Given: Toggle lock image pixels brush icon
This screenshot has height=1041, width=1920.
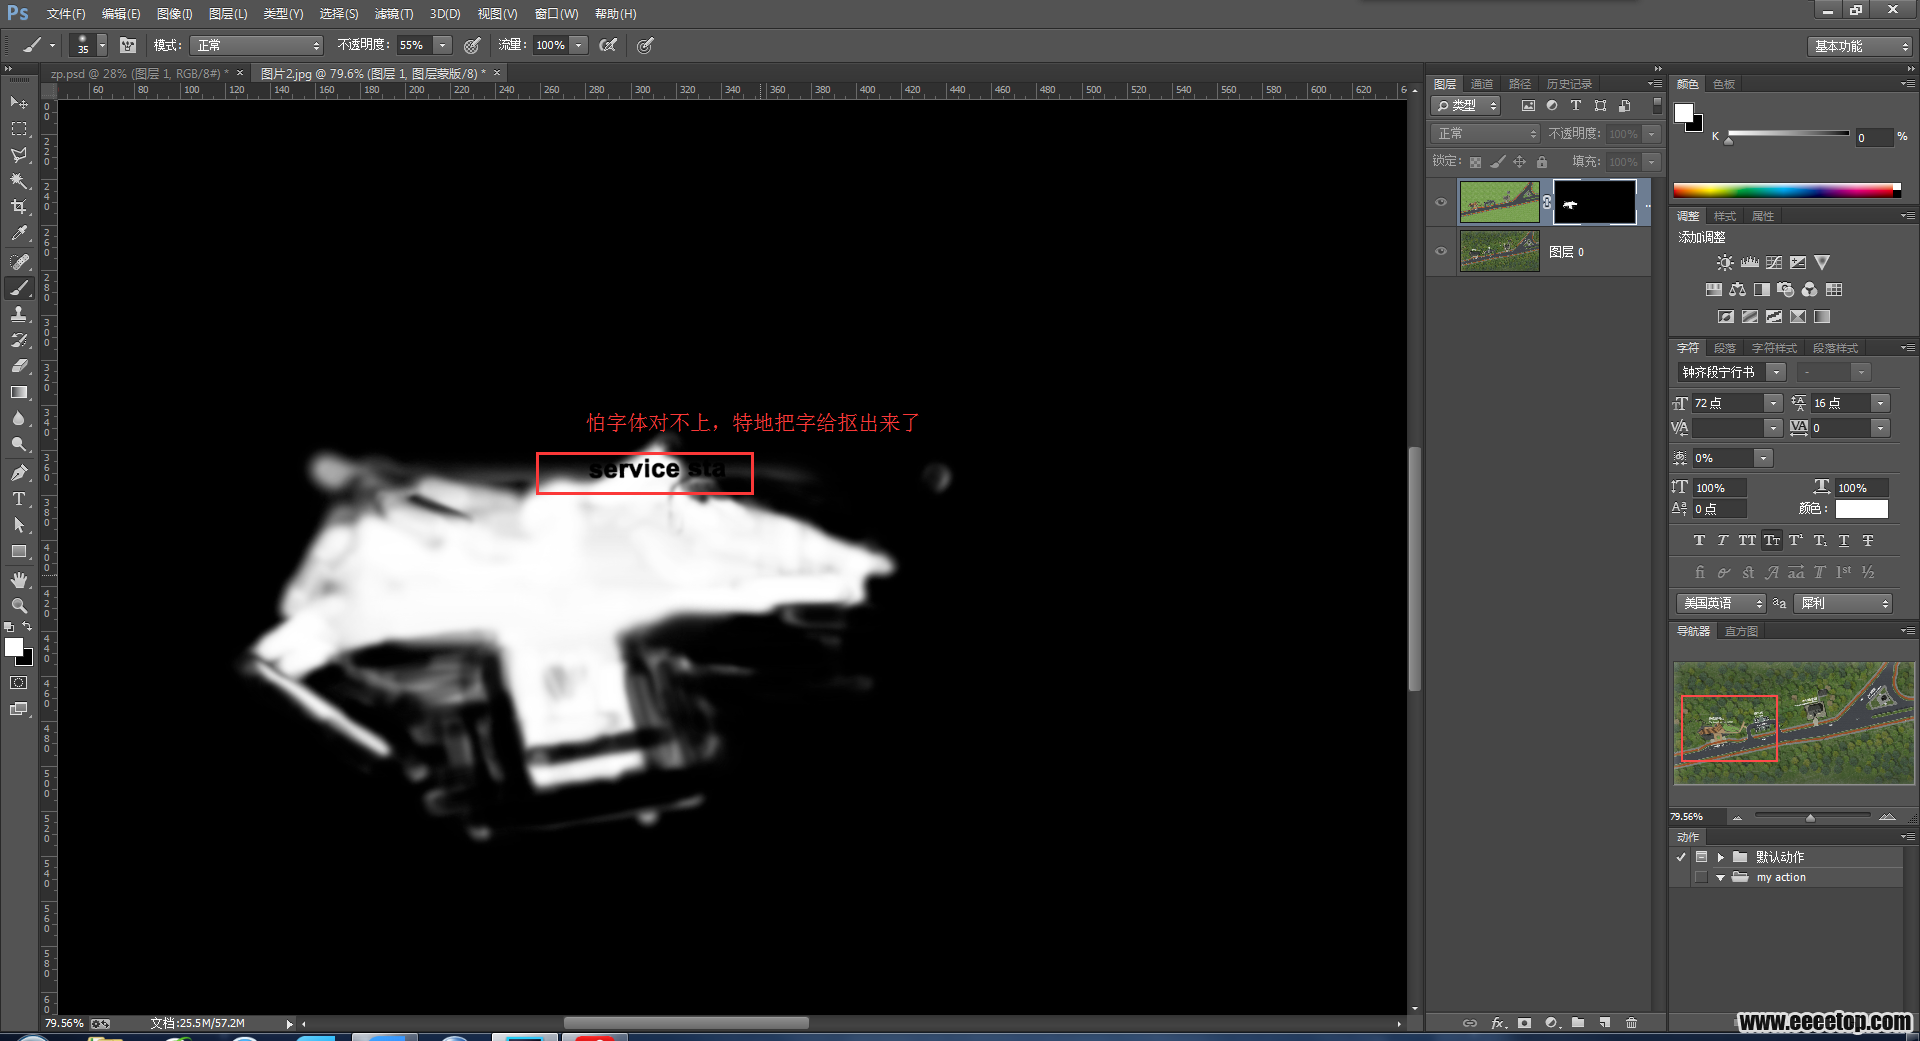Looking at the screenshot, I should pyautogui.click(x=1498, y=162).
